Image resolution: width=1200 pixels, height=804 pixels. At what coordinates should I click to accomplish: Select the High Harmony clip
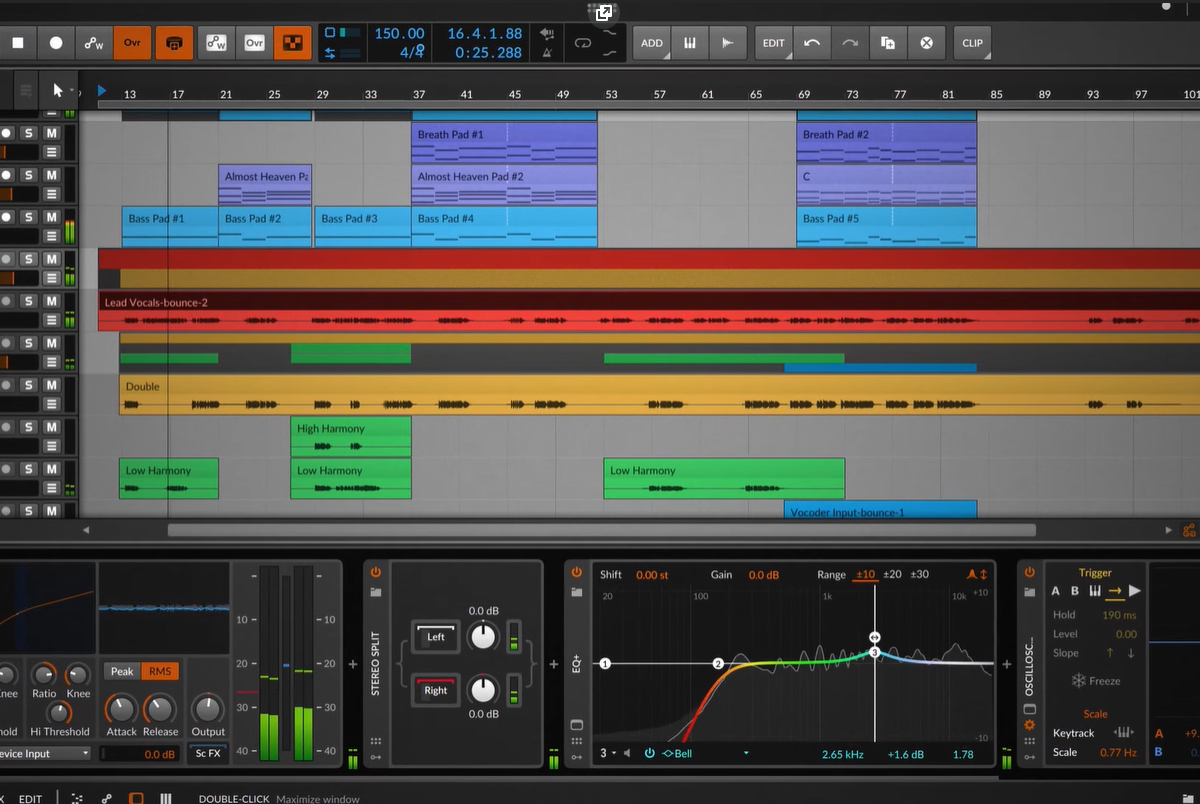(x=350, y=438)
